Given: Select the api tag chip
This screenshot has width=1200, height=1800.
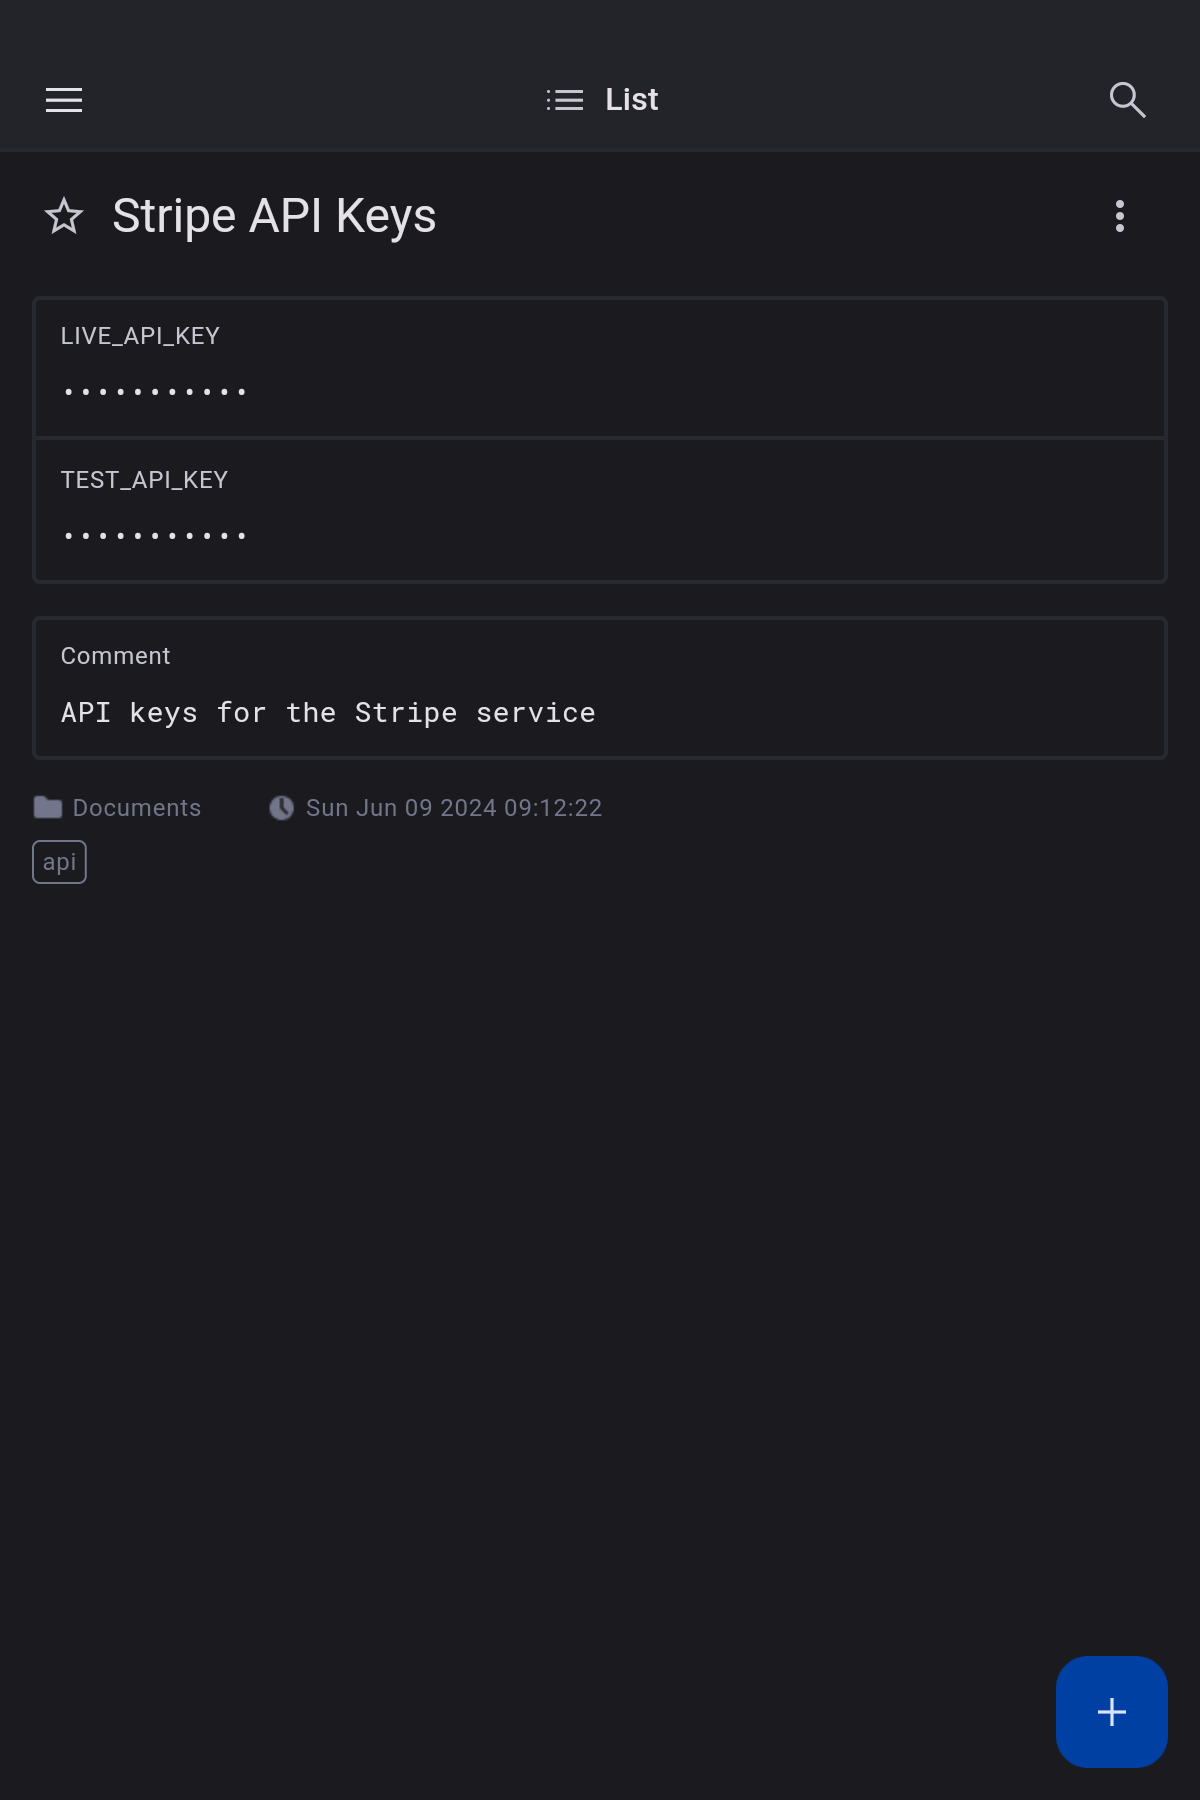Looking at the screenshot, I should click(x=60, y=862).
